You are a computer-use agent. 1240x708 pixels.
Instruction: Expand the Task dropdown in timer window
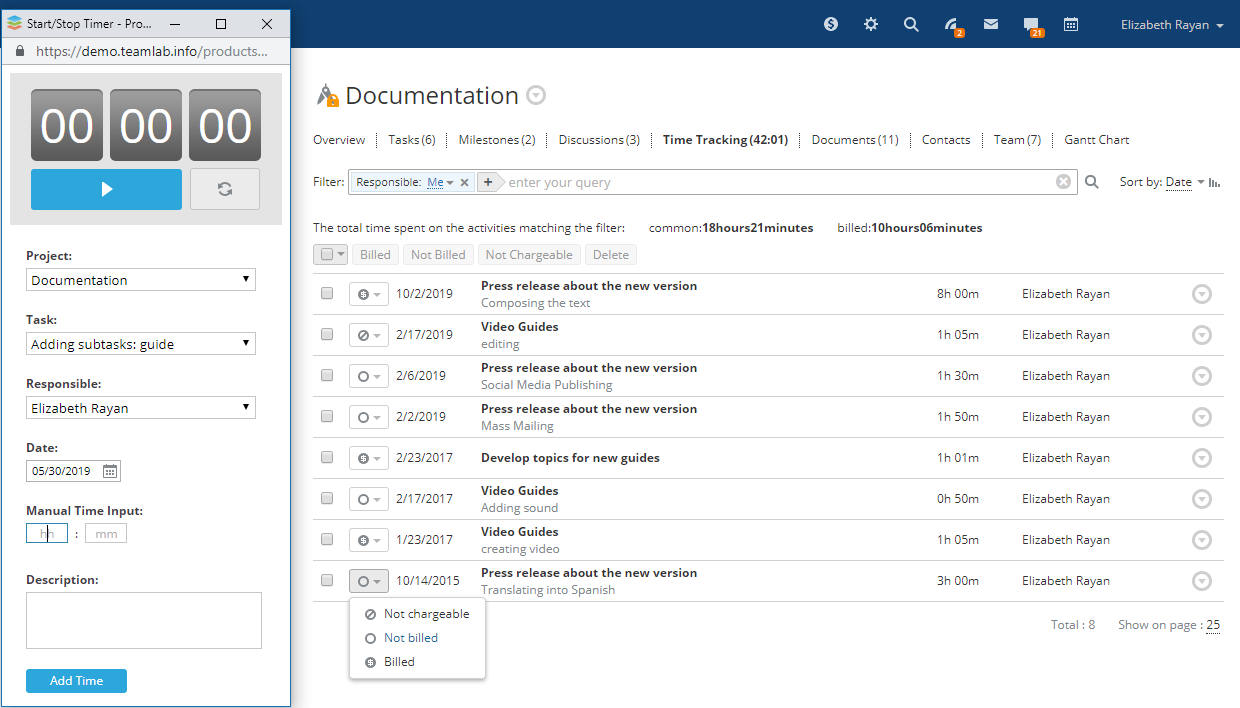(x=141, y=344)
